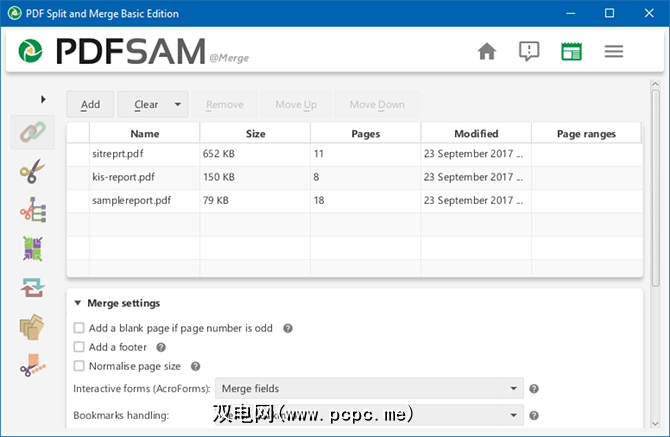Sort by the Size column header
This screenshot has width=670, height=437.
[x=255, y=134]
